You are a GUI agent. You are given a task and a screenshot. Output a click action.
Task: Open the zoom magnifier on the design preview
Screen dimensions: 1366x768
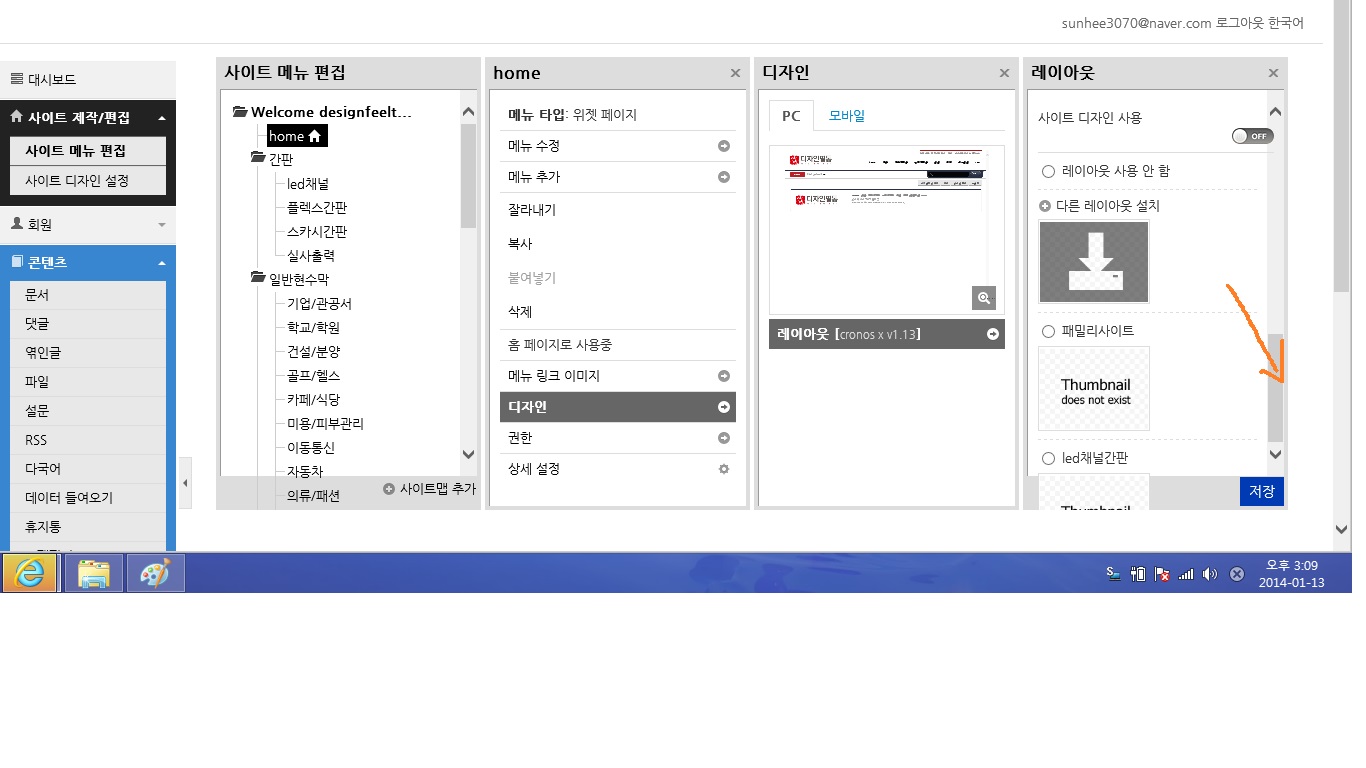pos(983,298)
